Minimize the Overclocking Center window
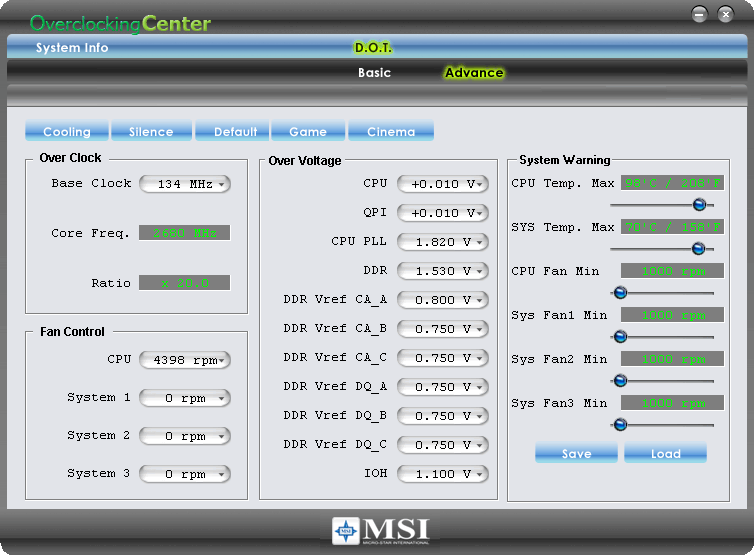This screenshot has height=555, width=754. (x=700, y=14)
